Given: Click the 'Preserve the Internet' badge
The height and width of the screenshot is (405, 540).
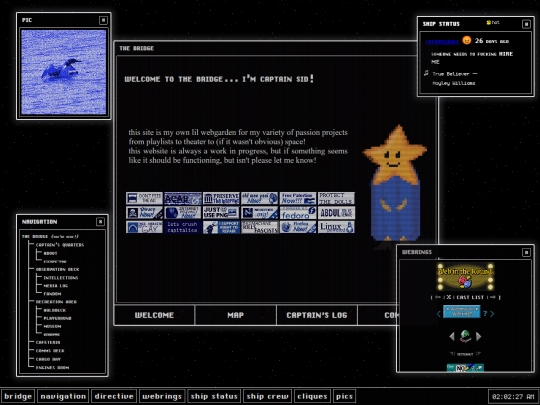Looking at the screenshot, I should coord(221,198).
